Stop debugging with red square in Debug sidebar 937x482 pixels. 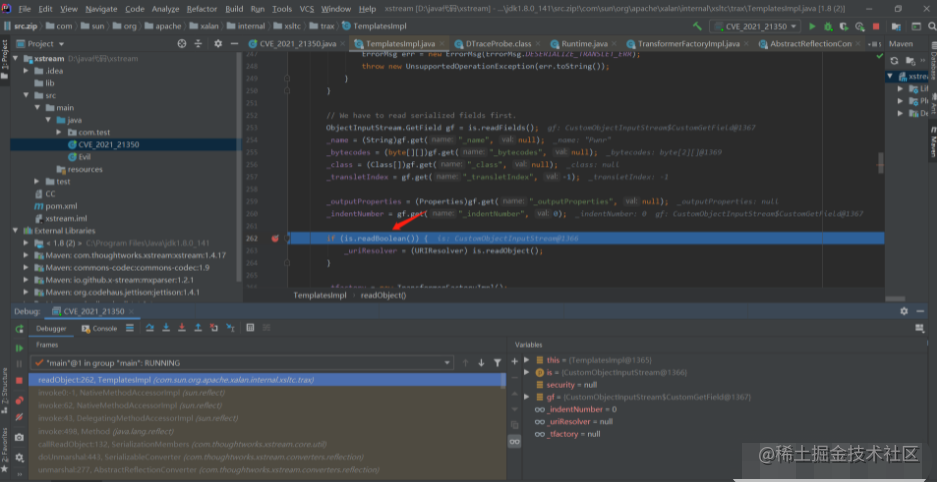(19, 380)
